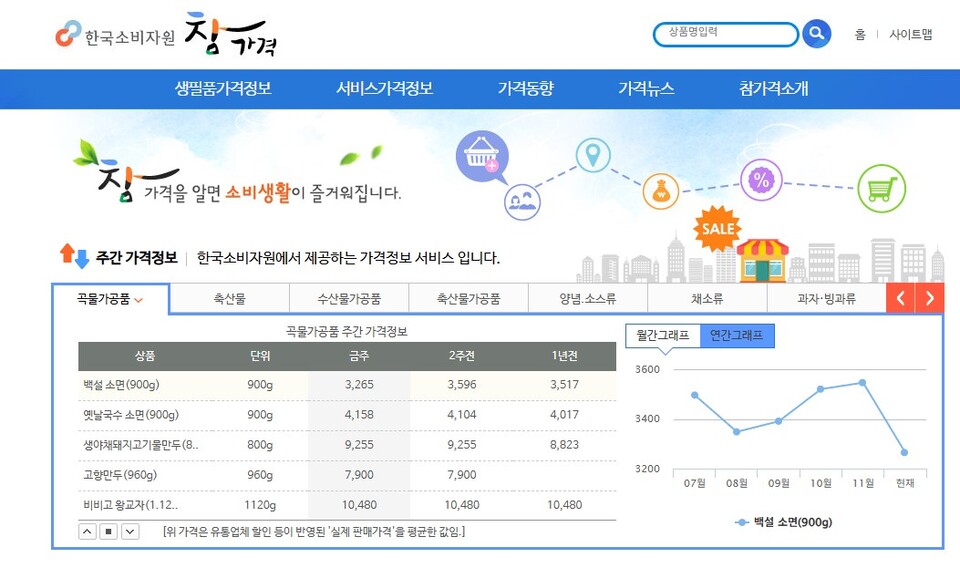Select the 양념.소스류 category tab

tap(588, 299)
